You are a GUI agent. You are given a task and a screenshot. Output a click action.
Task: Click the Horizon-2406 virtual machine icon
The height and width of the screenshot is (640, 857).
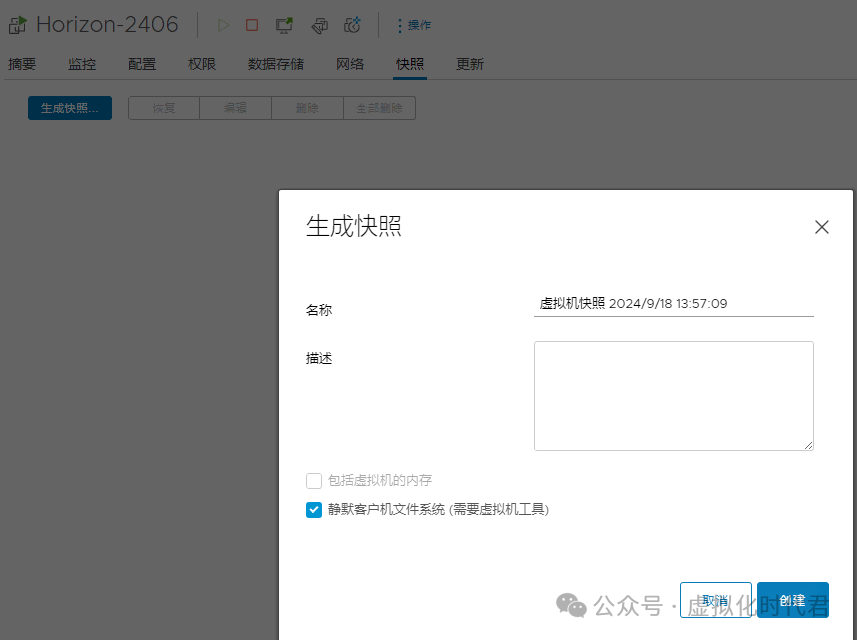coord(17,25)
